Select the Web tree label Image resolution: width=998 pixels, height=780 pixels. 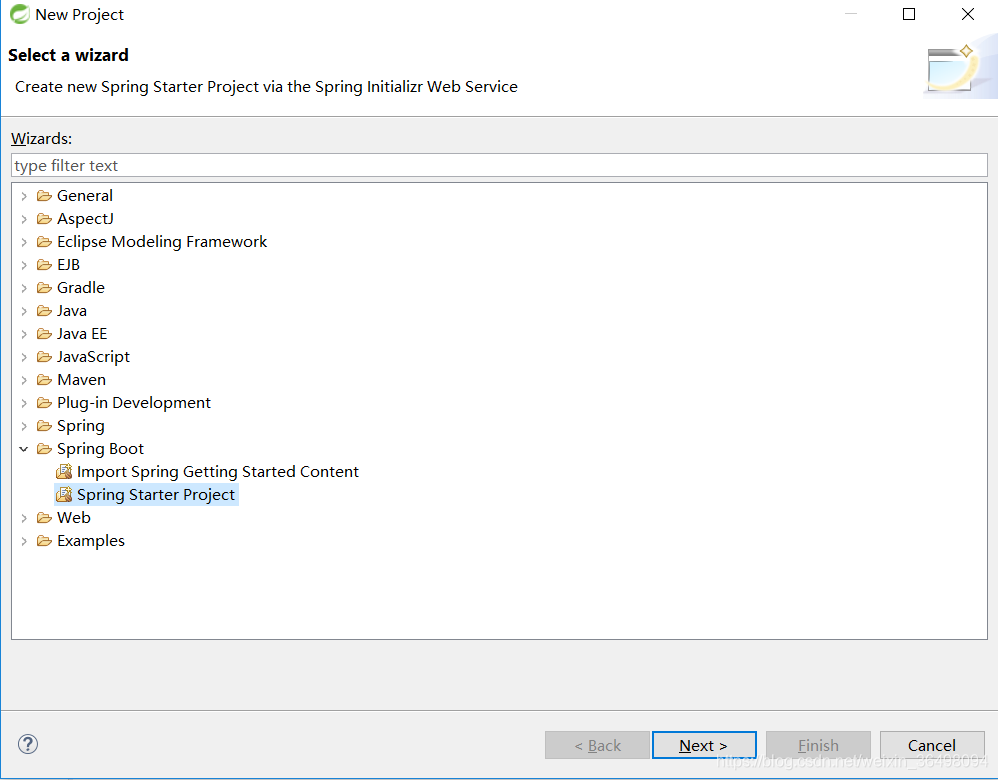click(74, 518)
